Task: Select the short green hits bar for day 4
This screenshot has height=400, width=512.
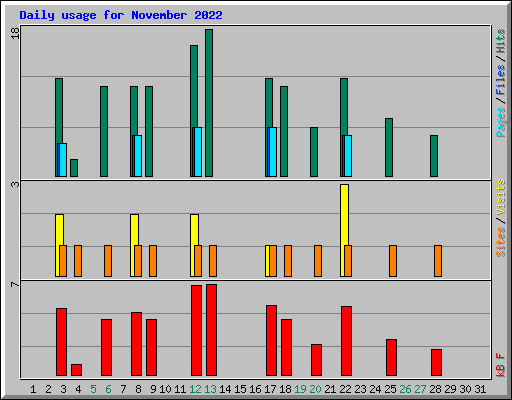Action: point(74,168)
